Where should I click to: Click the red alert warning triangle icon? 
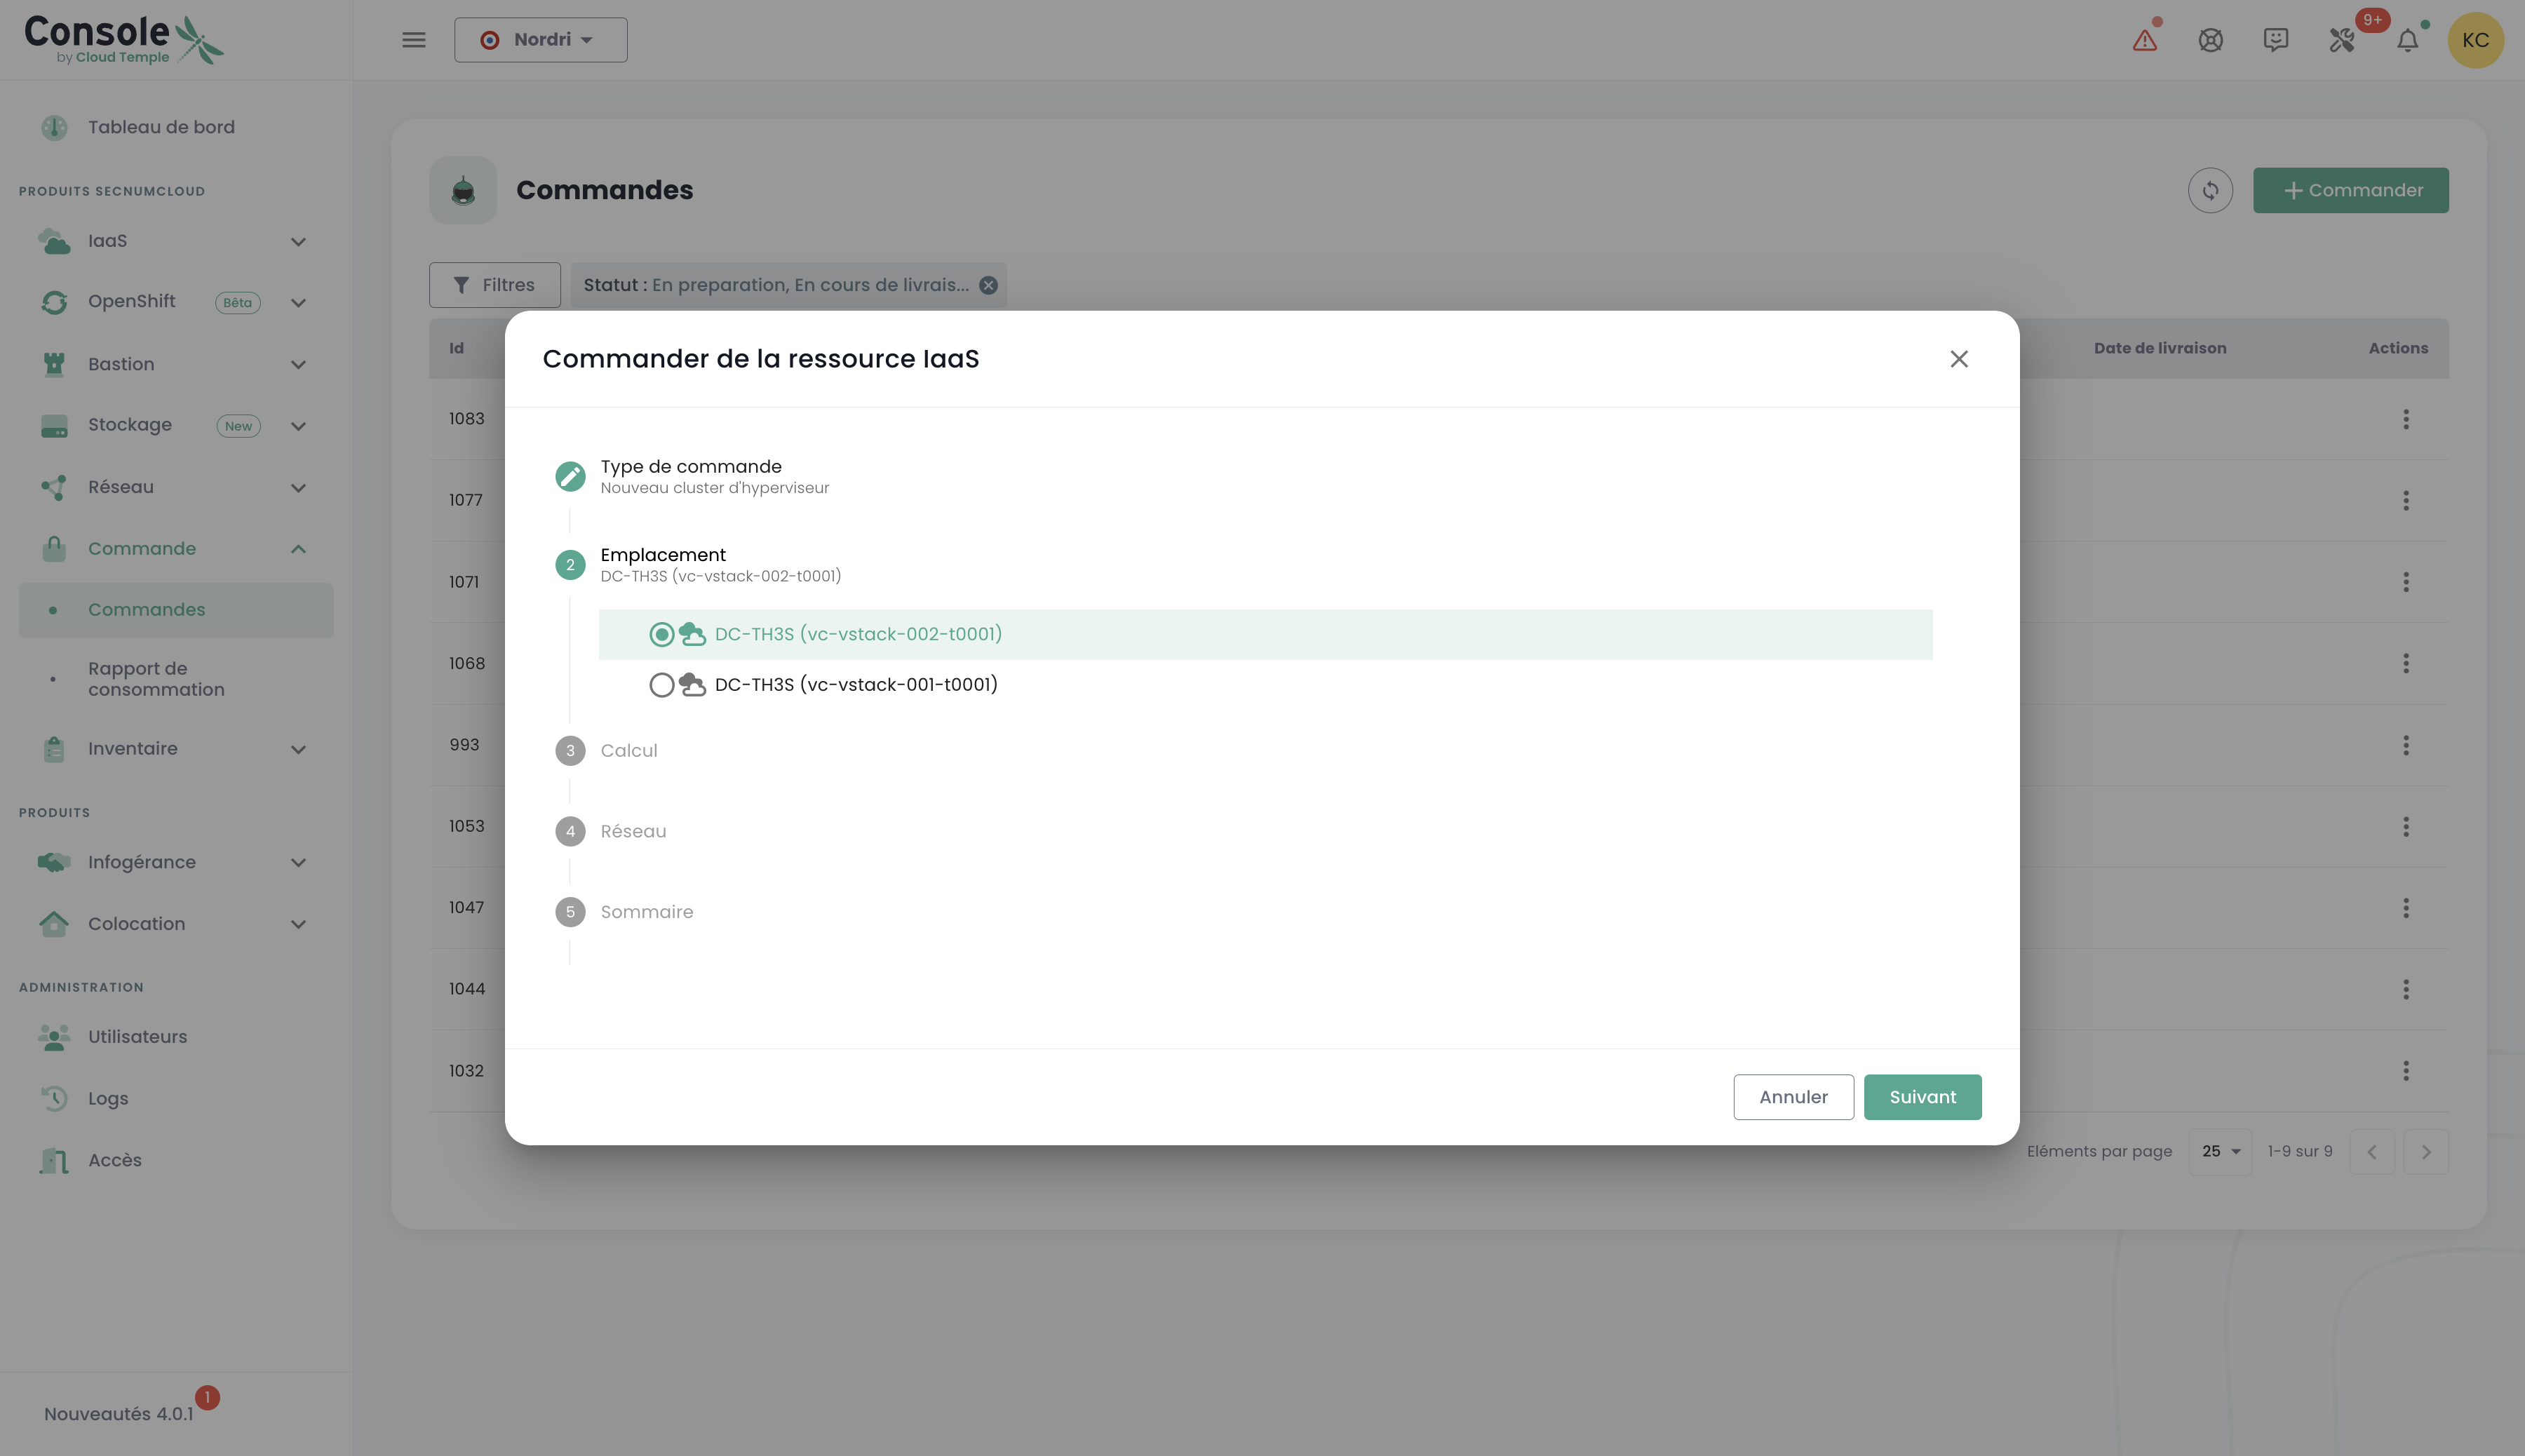[2144, 40]
